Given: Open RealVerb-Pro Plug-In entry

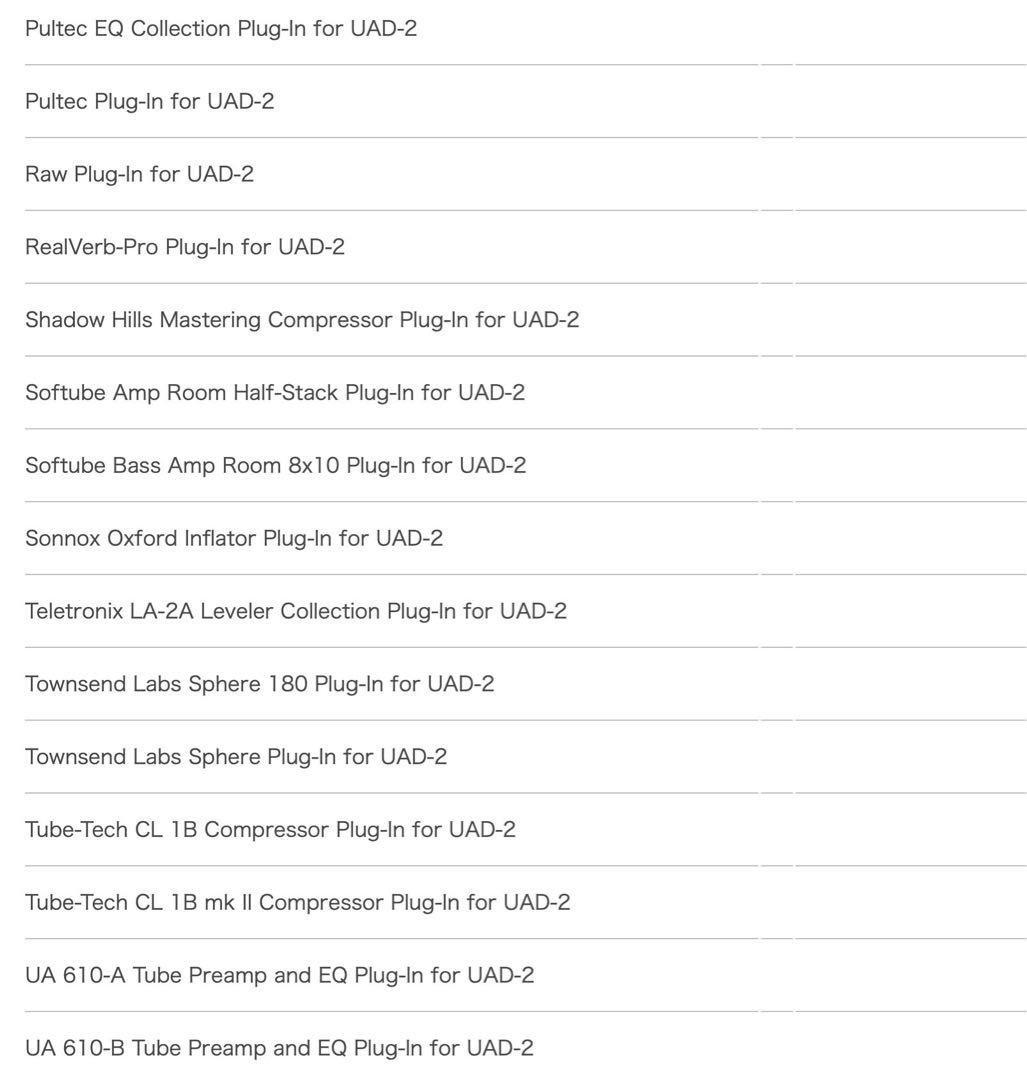Looking at the screenshot, I should [x=185, y=247].
